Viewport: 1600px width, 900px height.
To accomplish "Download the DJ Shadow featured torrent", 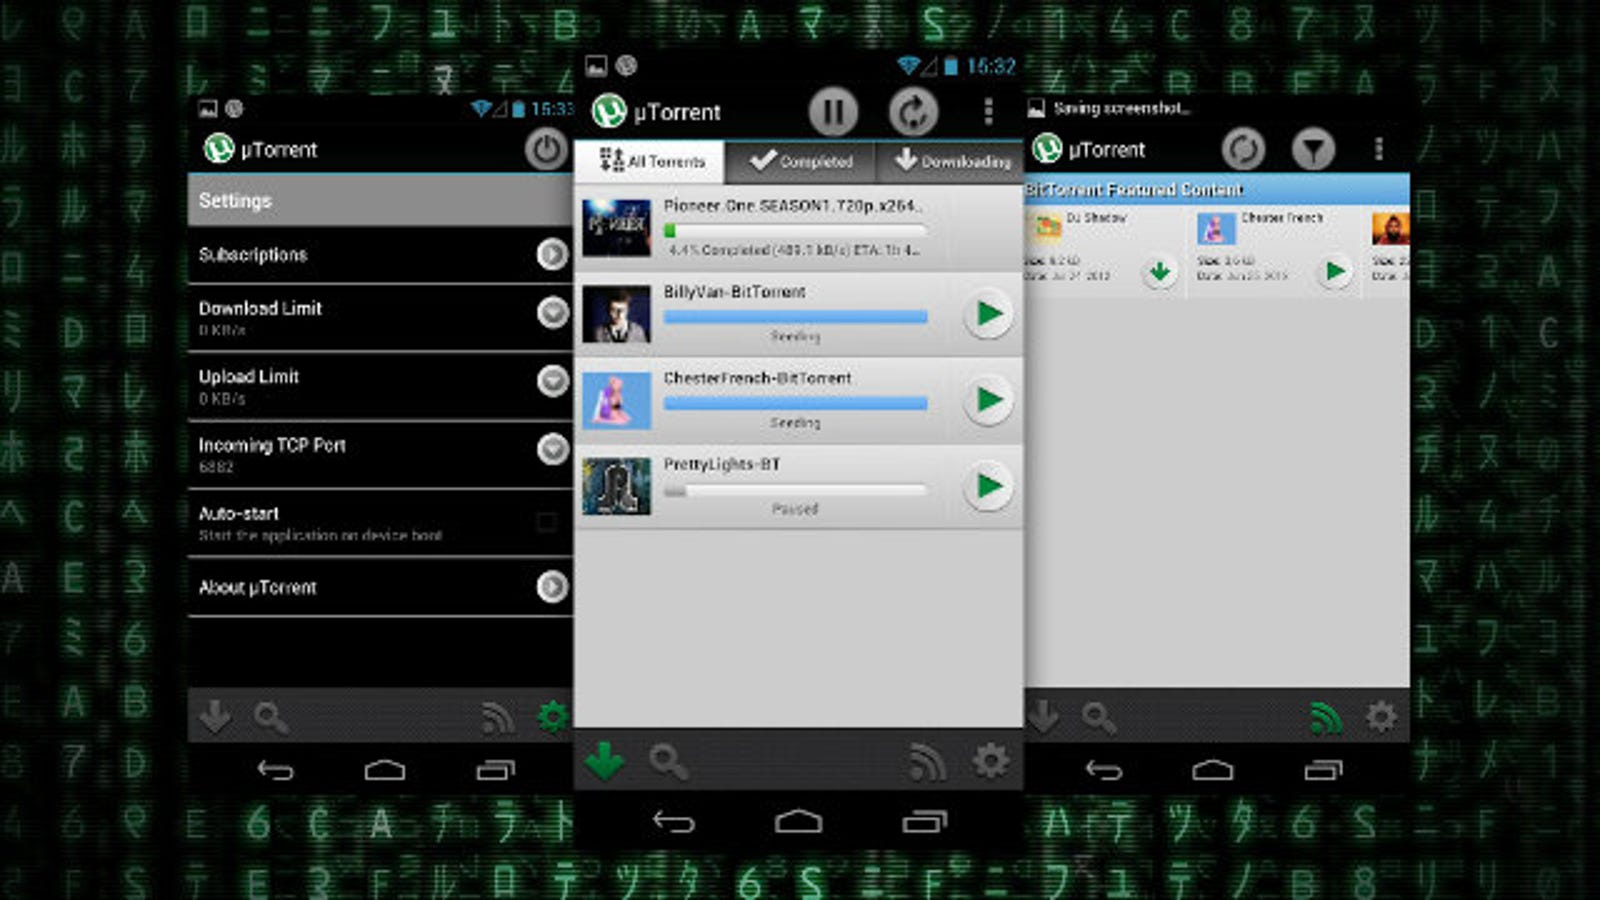I will (1159, 271).
